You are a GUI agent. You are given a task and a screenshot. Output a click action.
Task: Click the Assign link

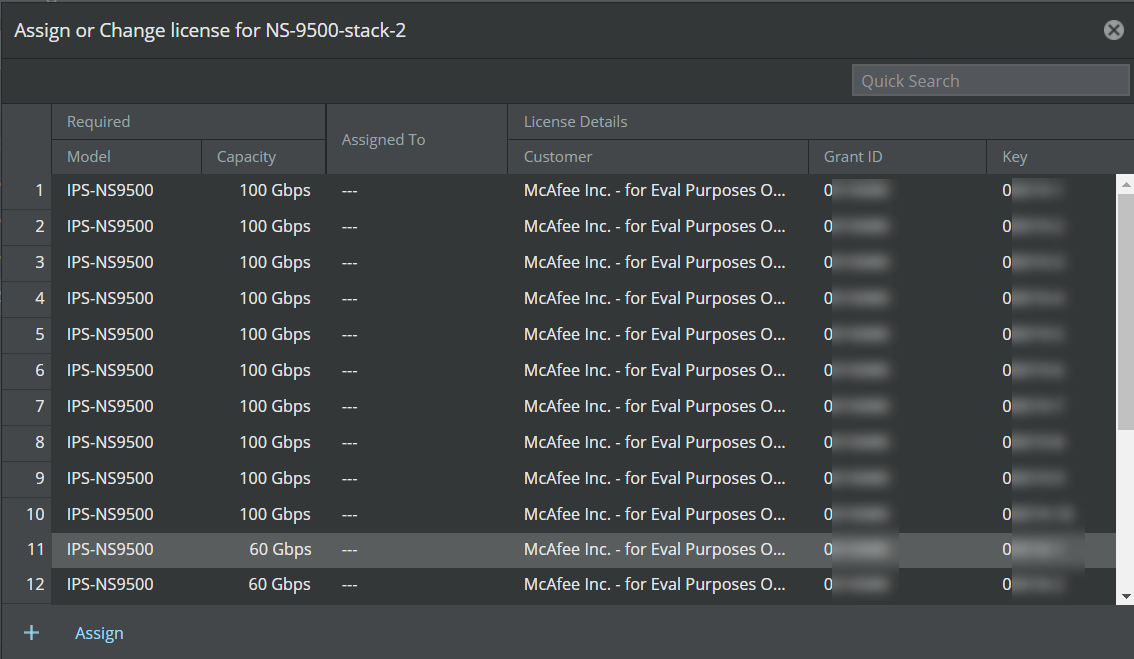click(99, 633)
